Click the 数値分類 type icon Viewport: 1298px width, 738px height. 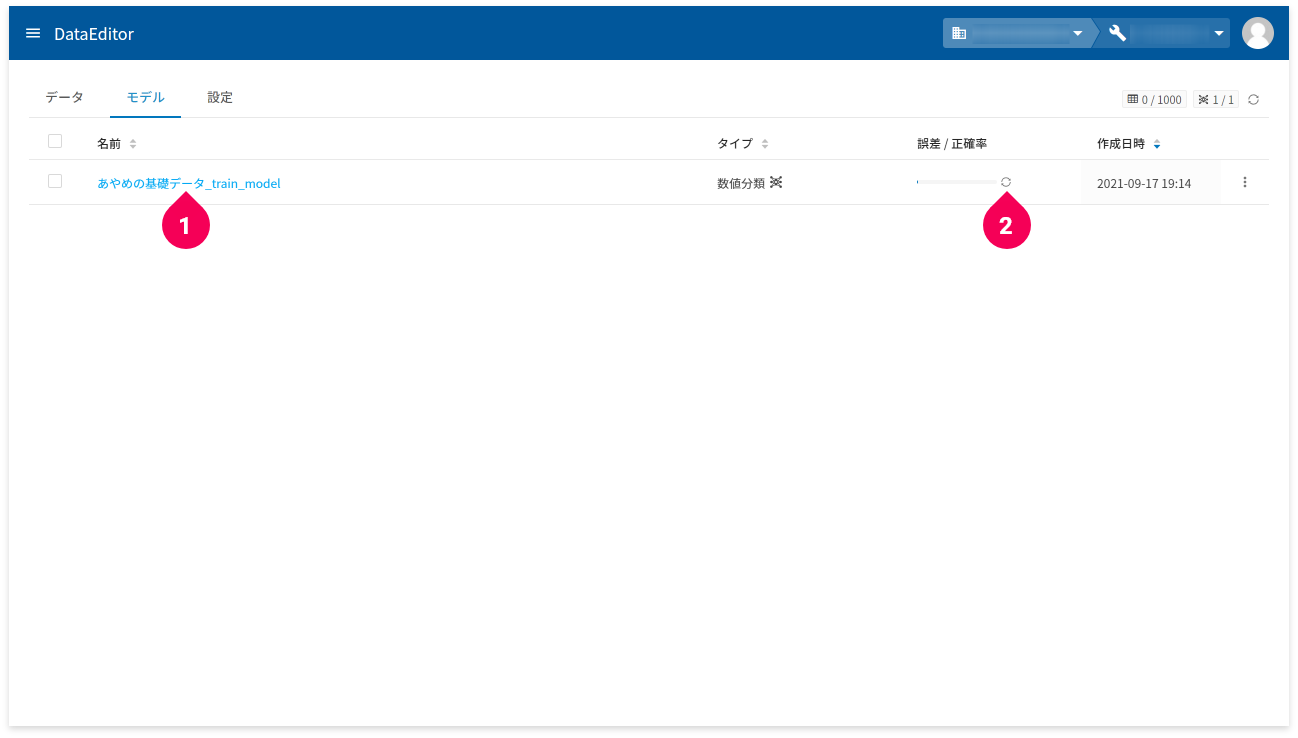point(776,182)
